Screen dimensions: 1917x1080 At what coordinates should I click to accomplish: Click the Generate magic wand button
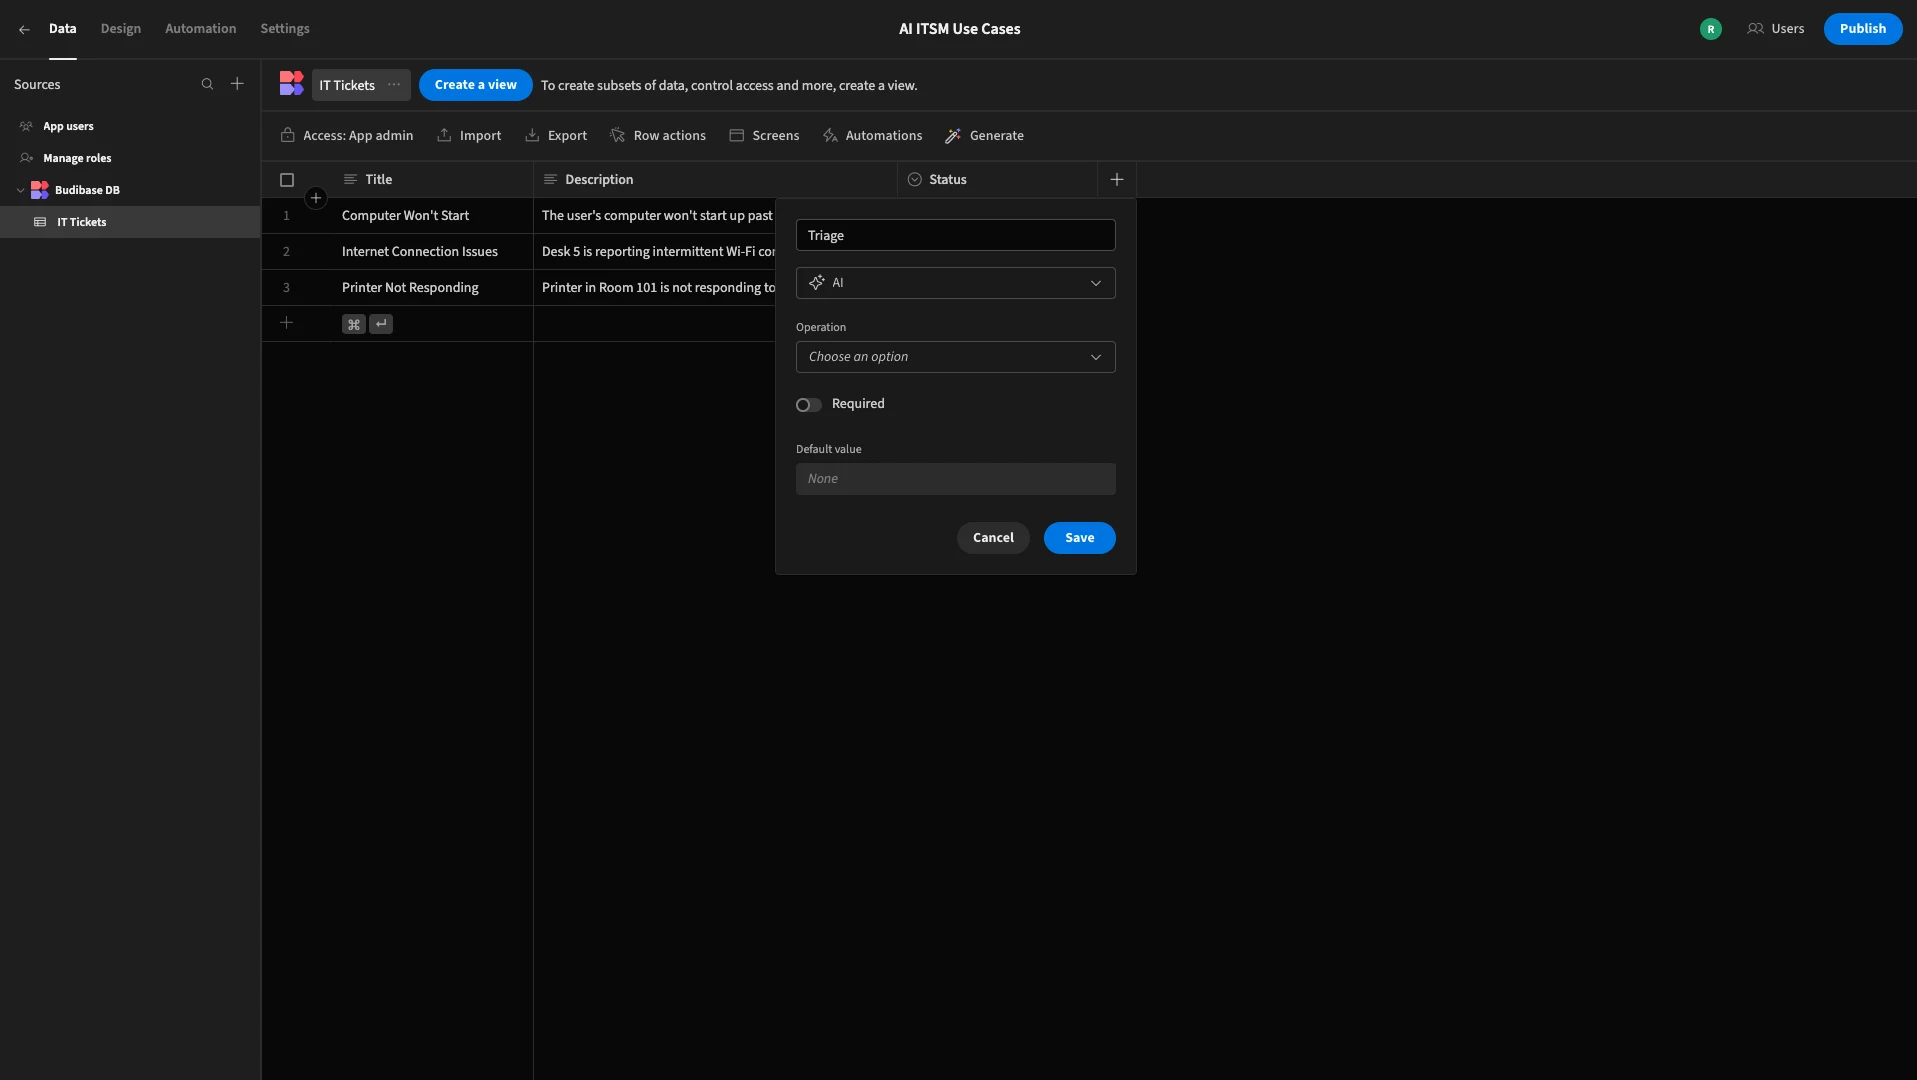pos(985,136)
